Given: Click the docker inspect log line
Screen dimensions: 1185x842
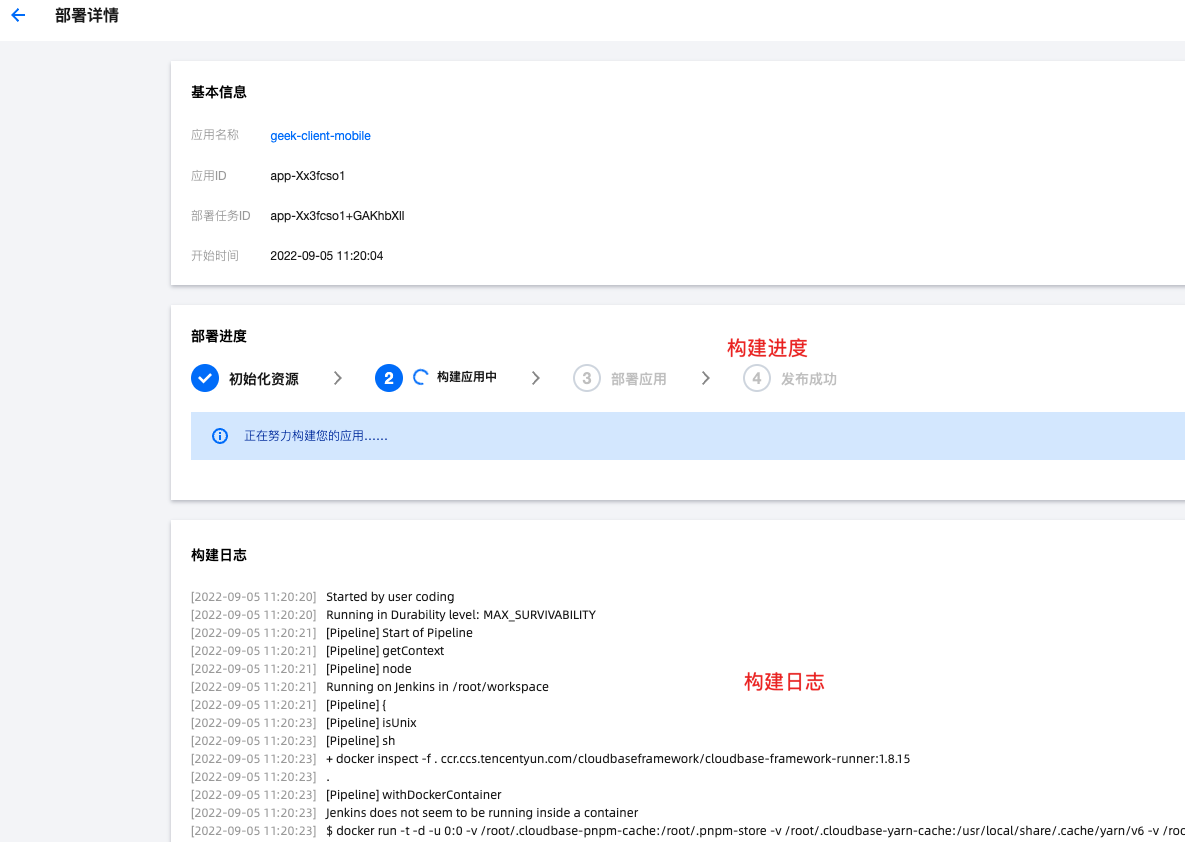Looking at the screenshot, I should click(617, 759).
